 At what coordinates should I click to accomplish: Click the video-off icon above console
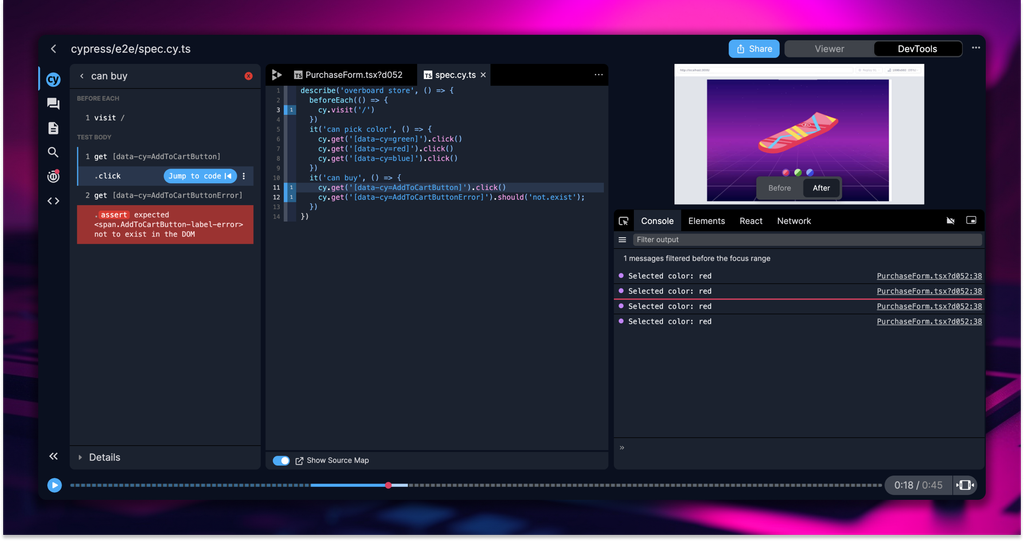point(950,221)
